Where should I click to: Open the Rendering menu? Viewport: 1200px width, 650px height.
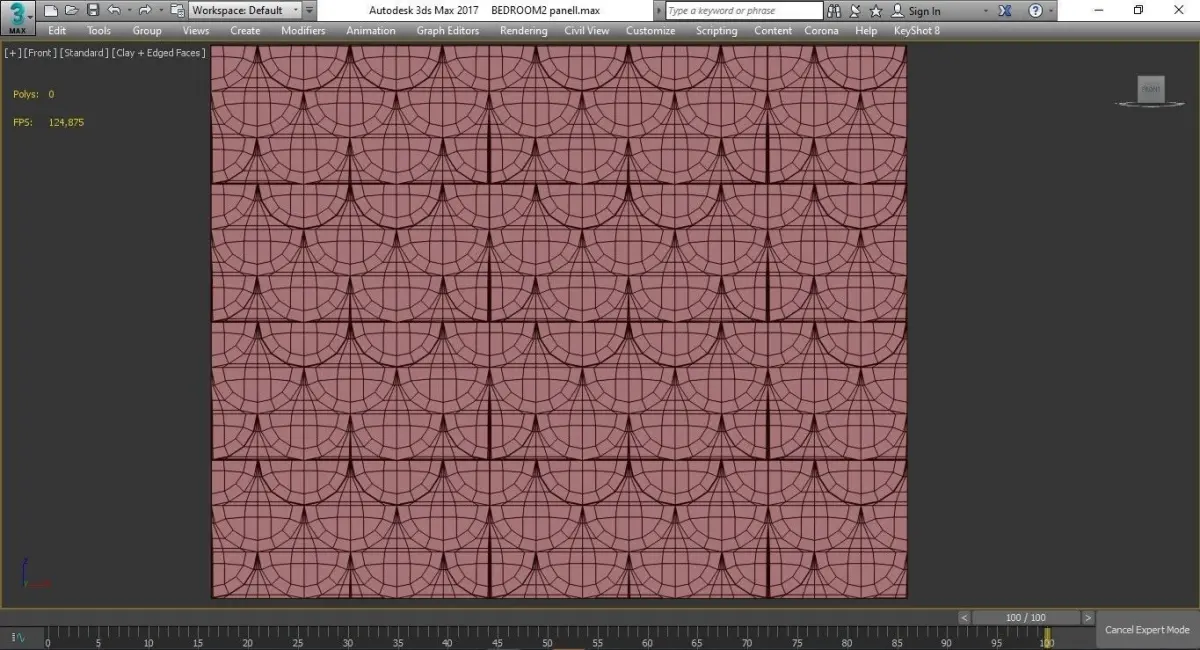click(x=524, y=31)
